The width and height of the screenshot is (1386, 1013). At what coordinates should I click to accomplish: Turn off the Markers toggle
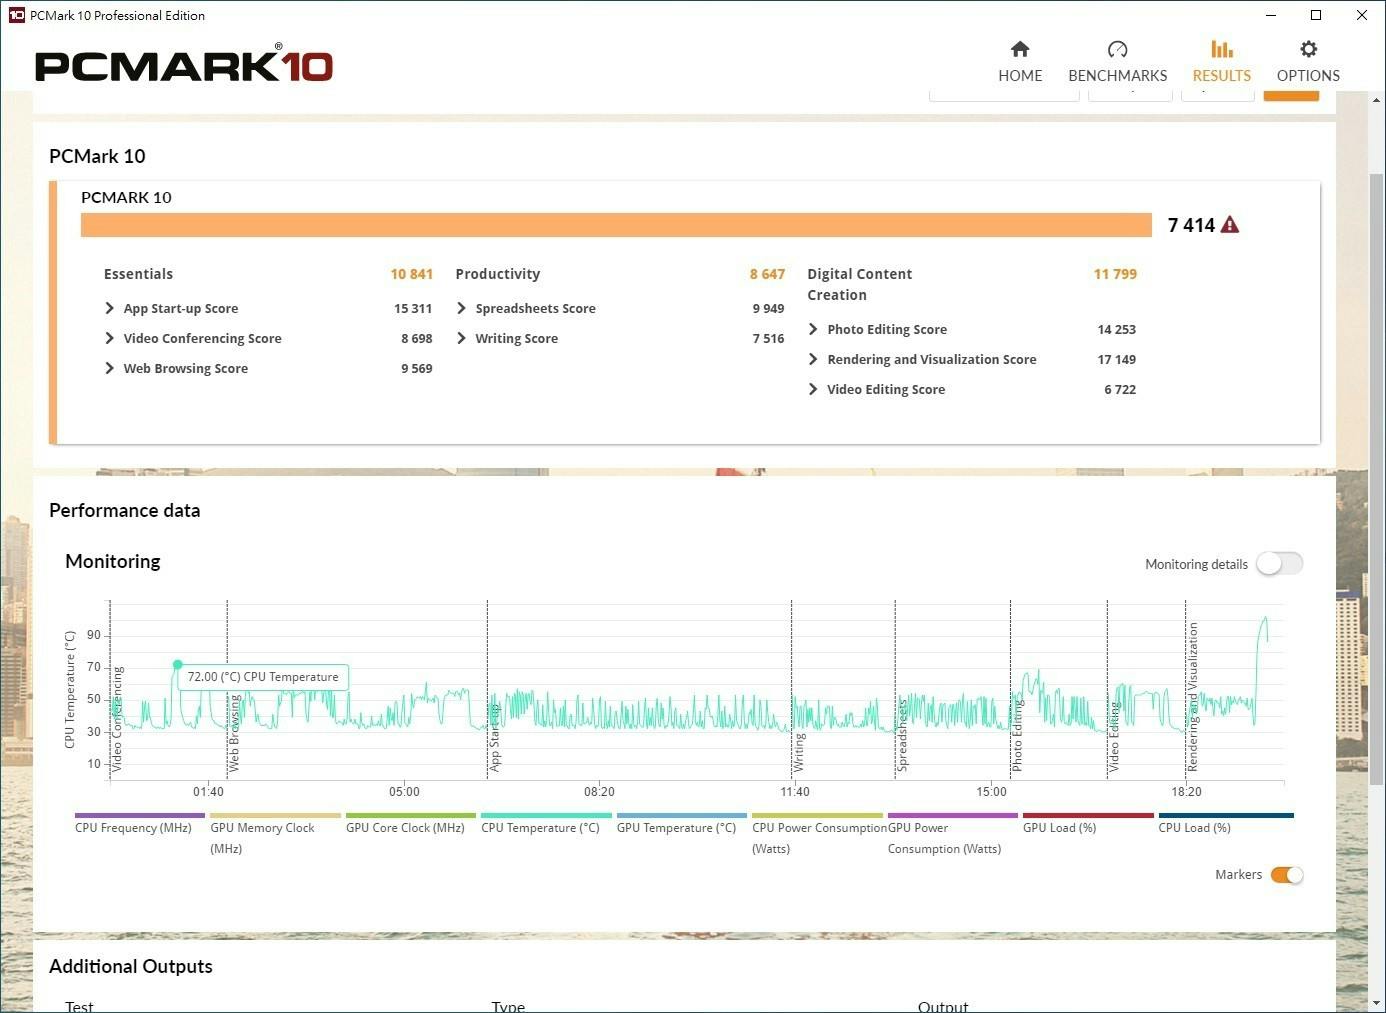click(x=1286, y=875)
